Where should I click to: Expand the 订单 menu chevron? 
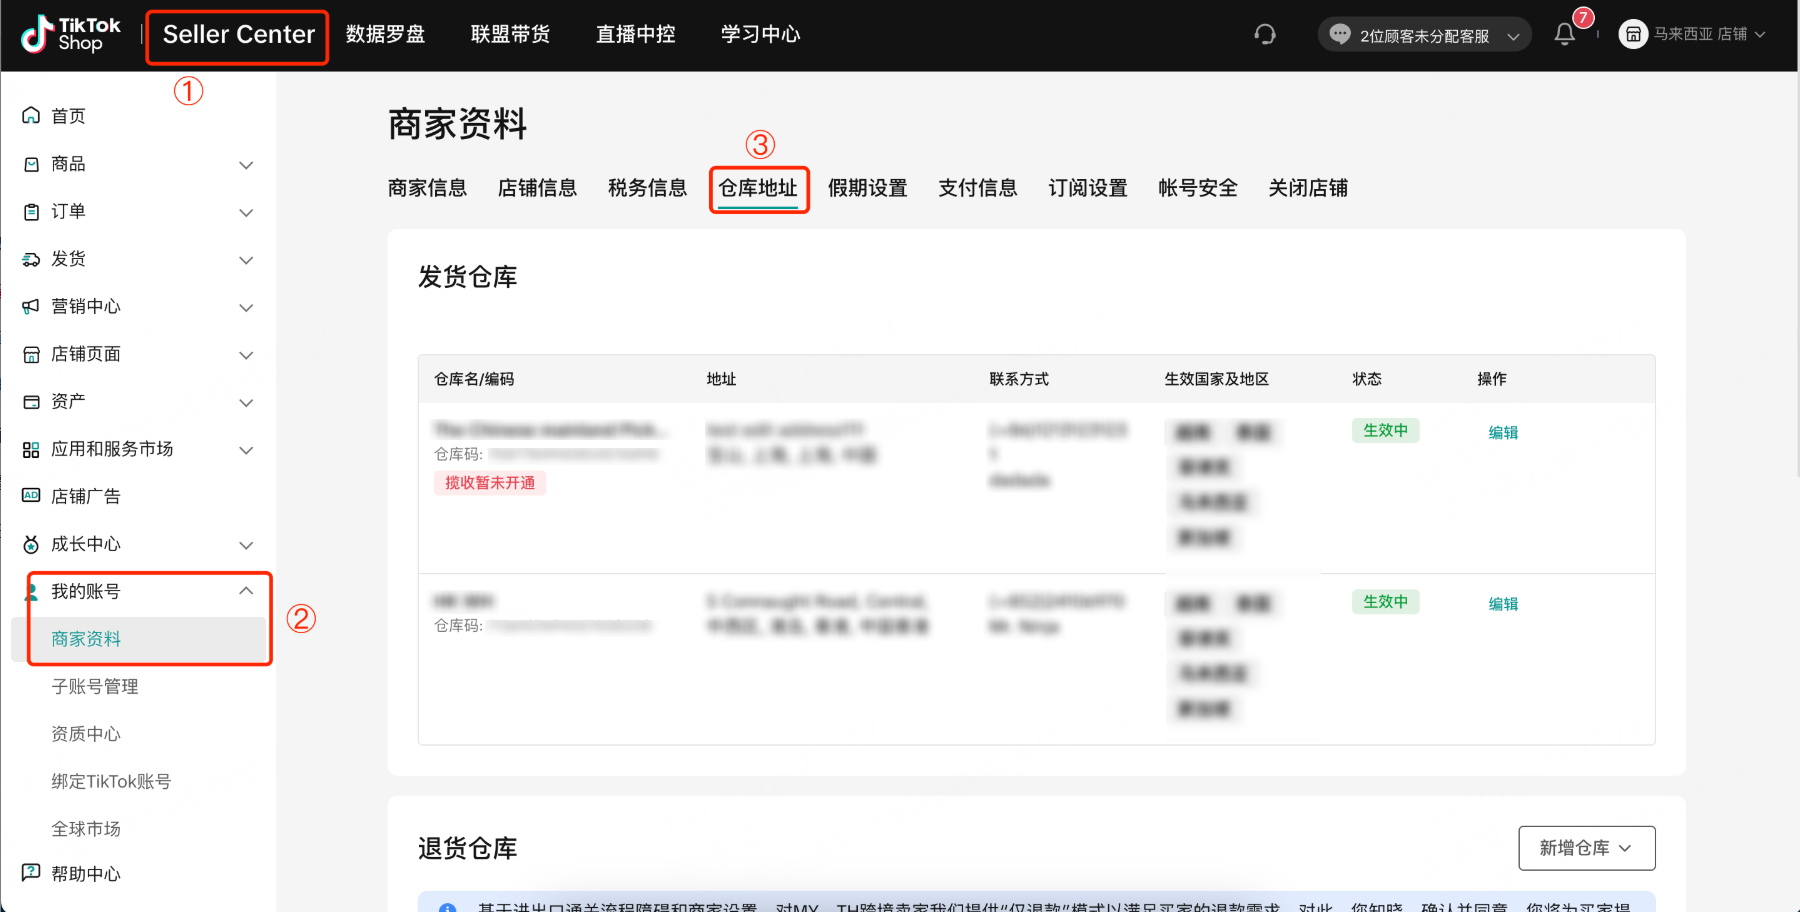(x=246, y=212)
